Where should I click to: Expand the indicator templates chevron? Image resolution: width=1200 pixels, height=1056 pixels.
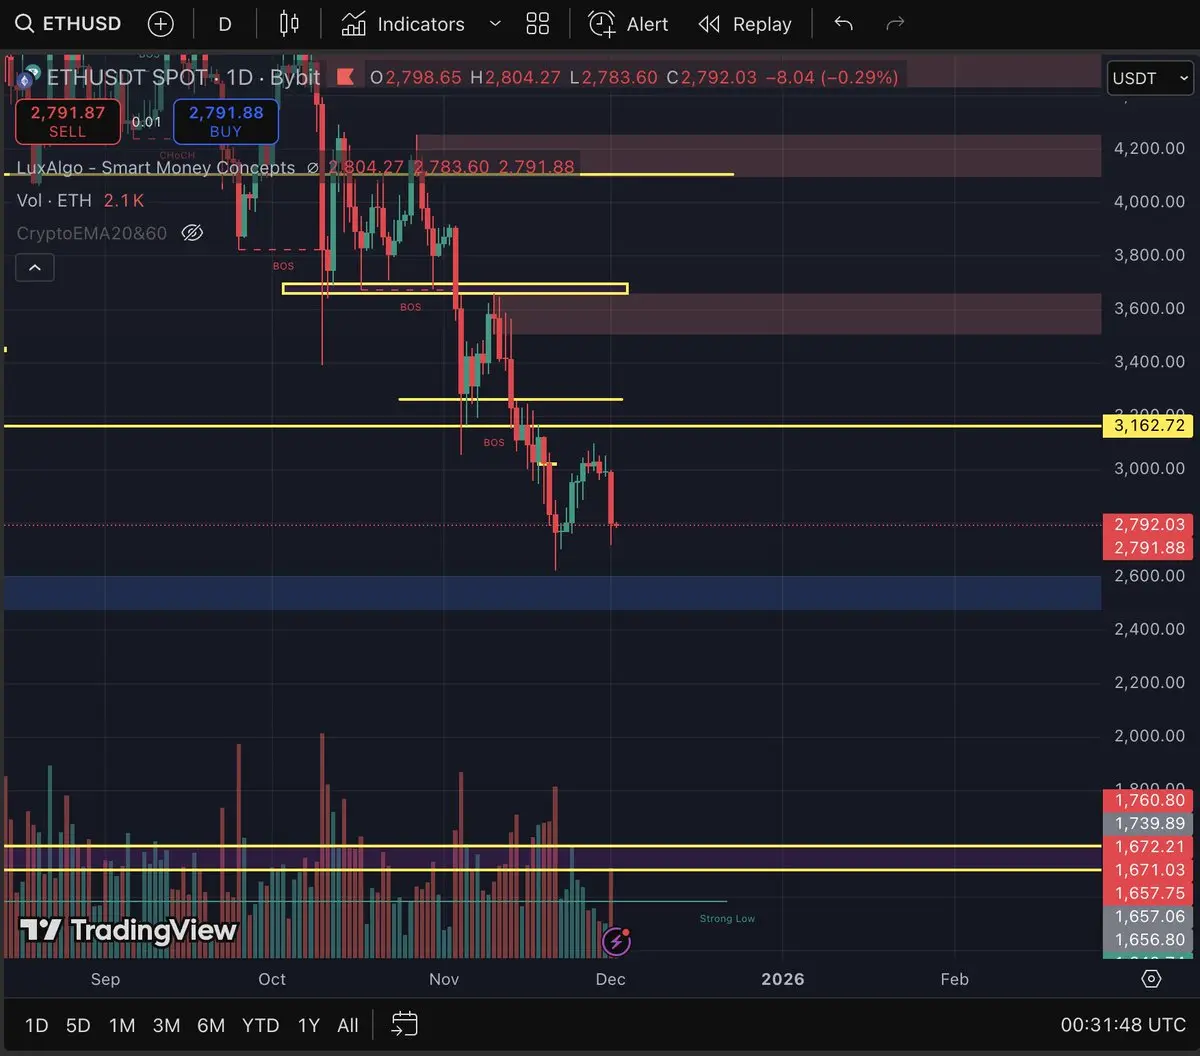click(494, 24)
